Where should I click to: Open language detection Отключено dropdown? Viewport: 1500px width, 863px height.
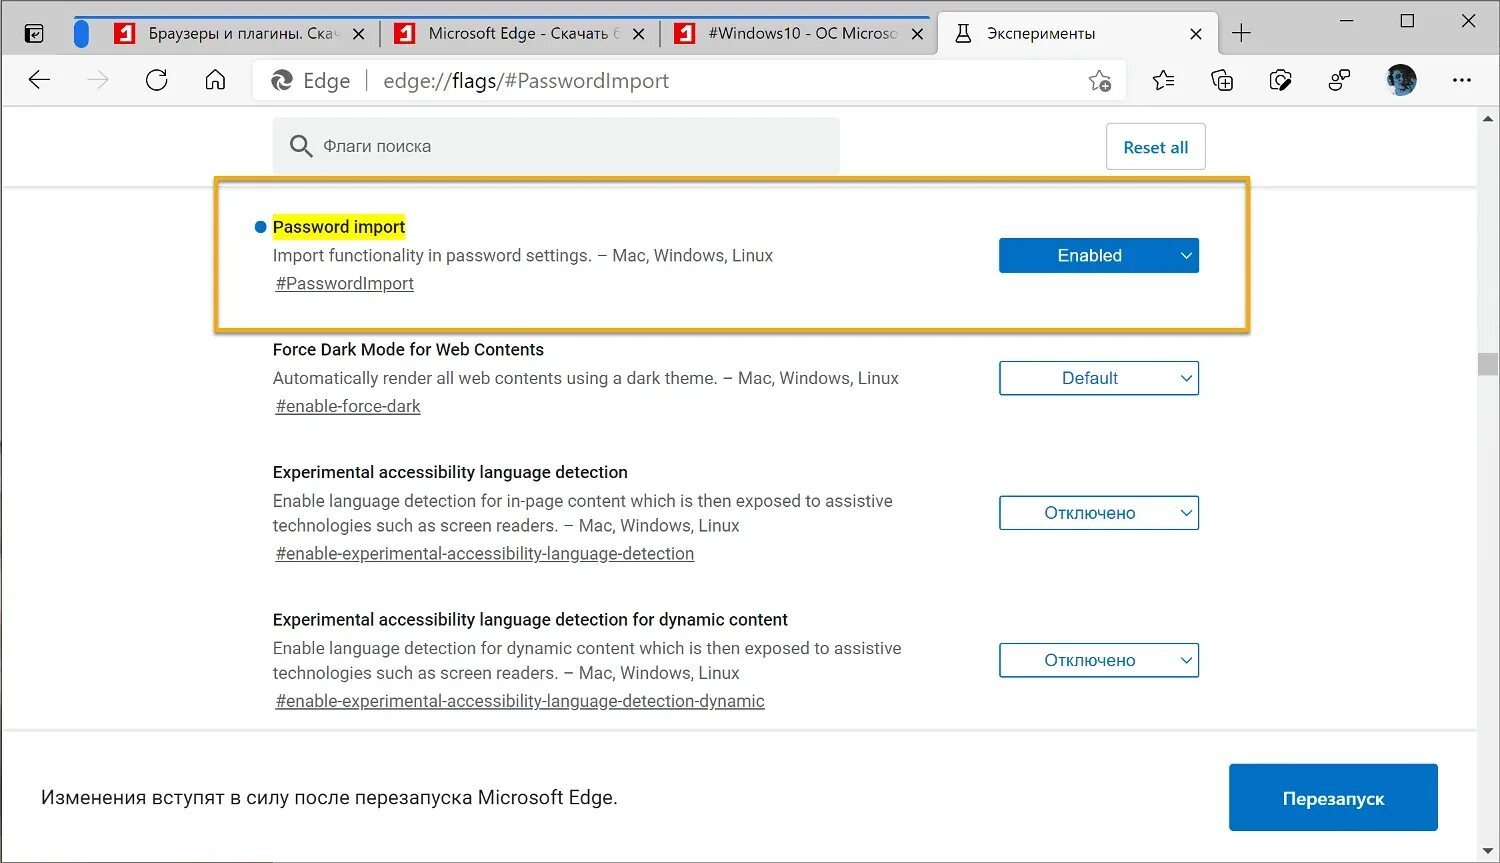tap(1098, 513)
